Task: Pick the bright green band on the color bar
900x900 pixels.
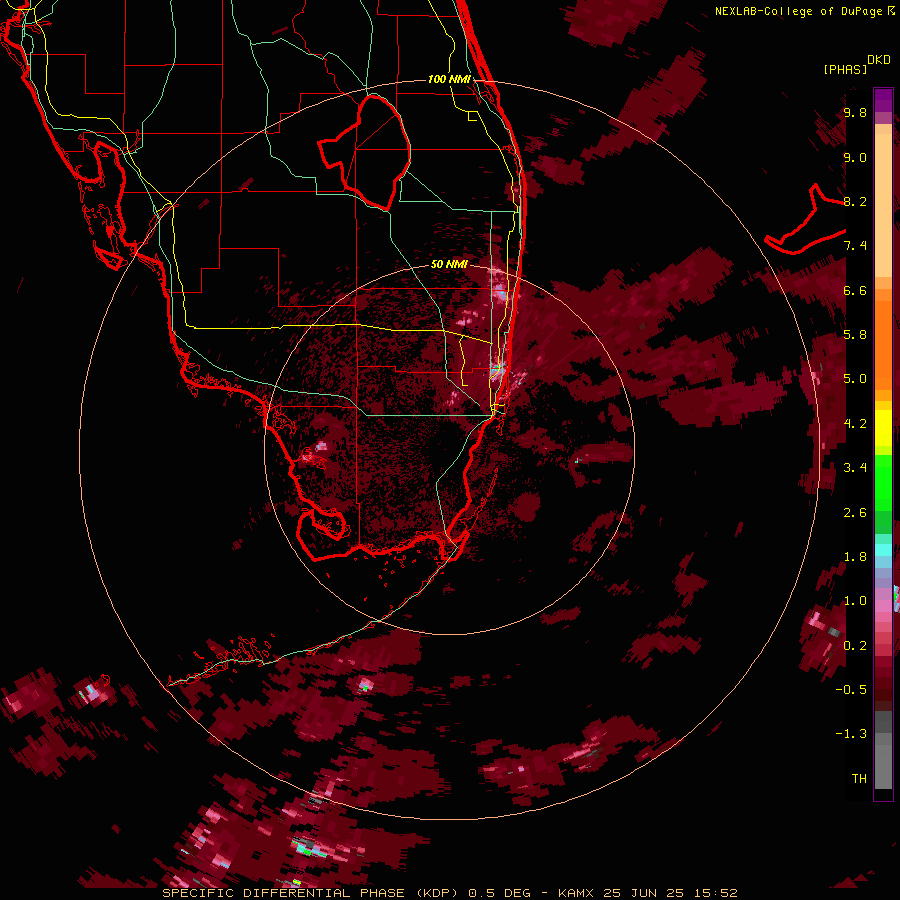Action: pyautogui.click(x=883, y=482)
